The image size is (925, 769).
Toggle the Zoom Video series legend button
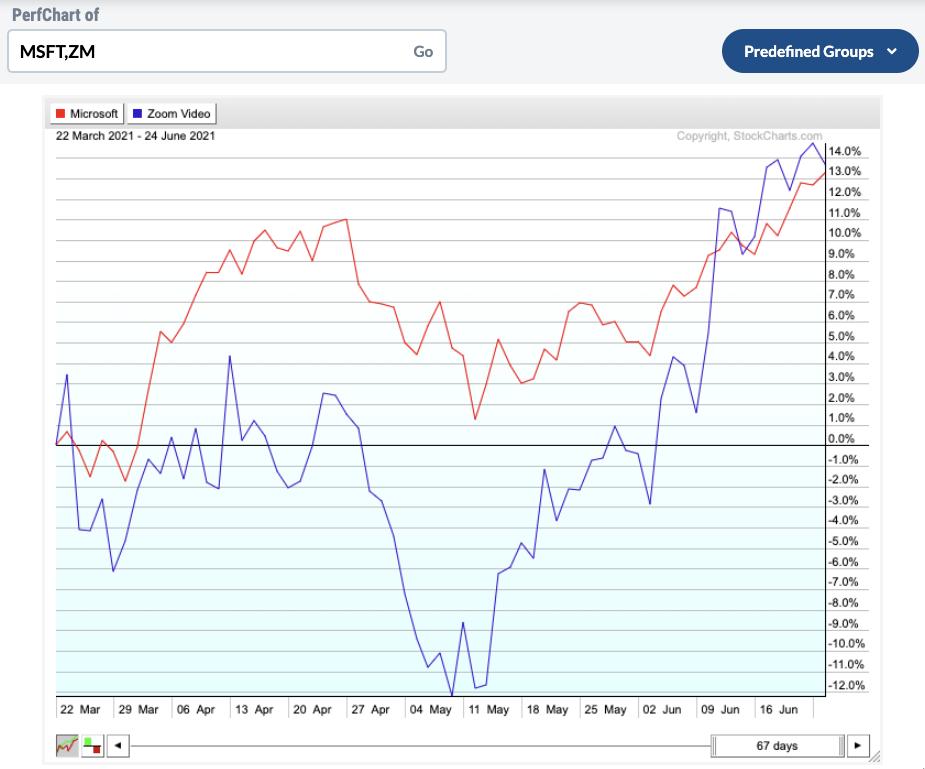172,113
